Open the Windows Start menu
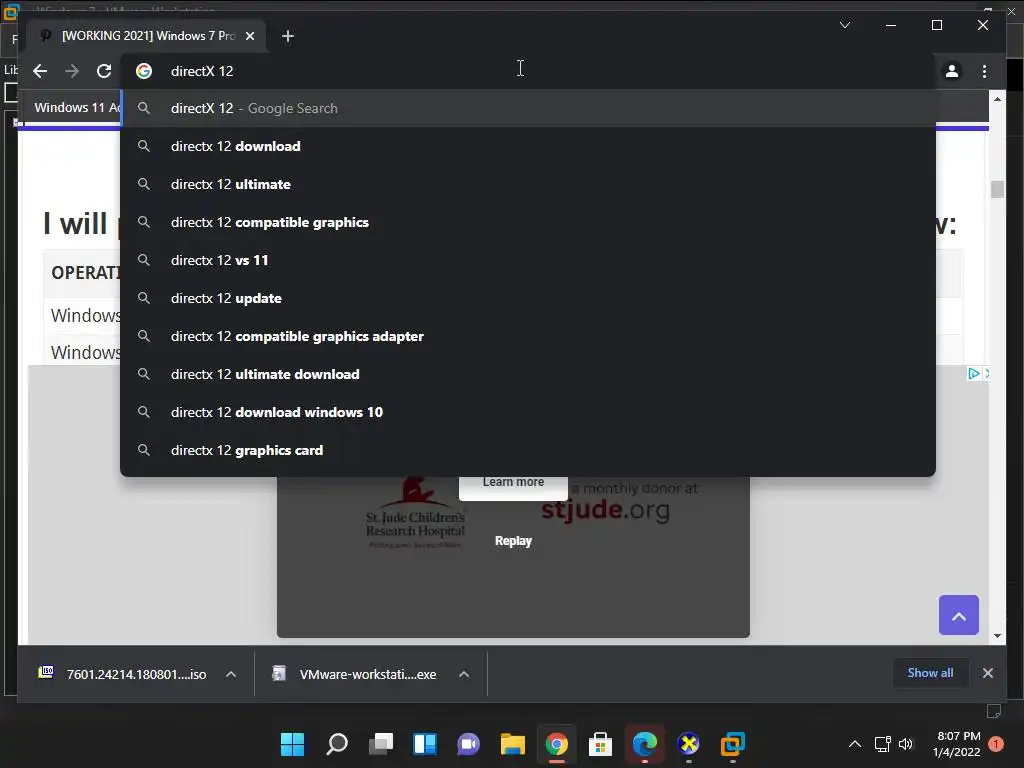 click(x=292, y=744)
